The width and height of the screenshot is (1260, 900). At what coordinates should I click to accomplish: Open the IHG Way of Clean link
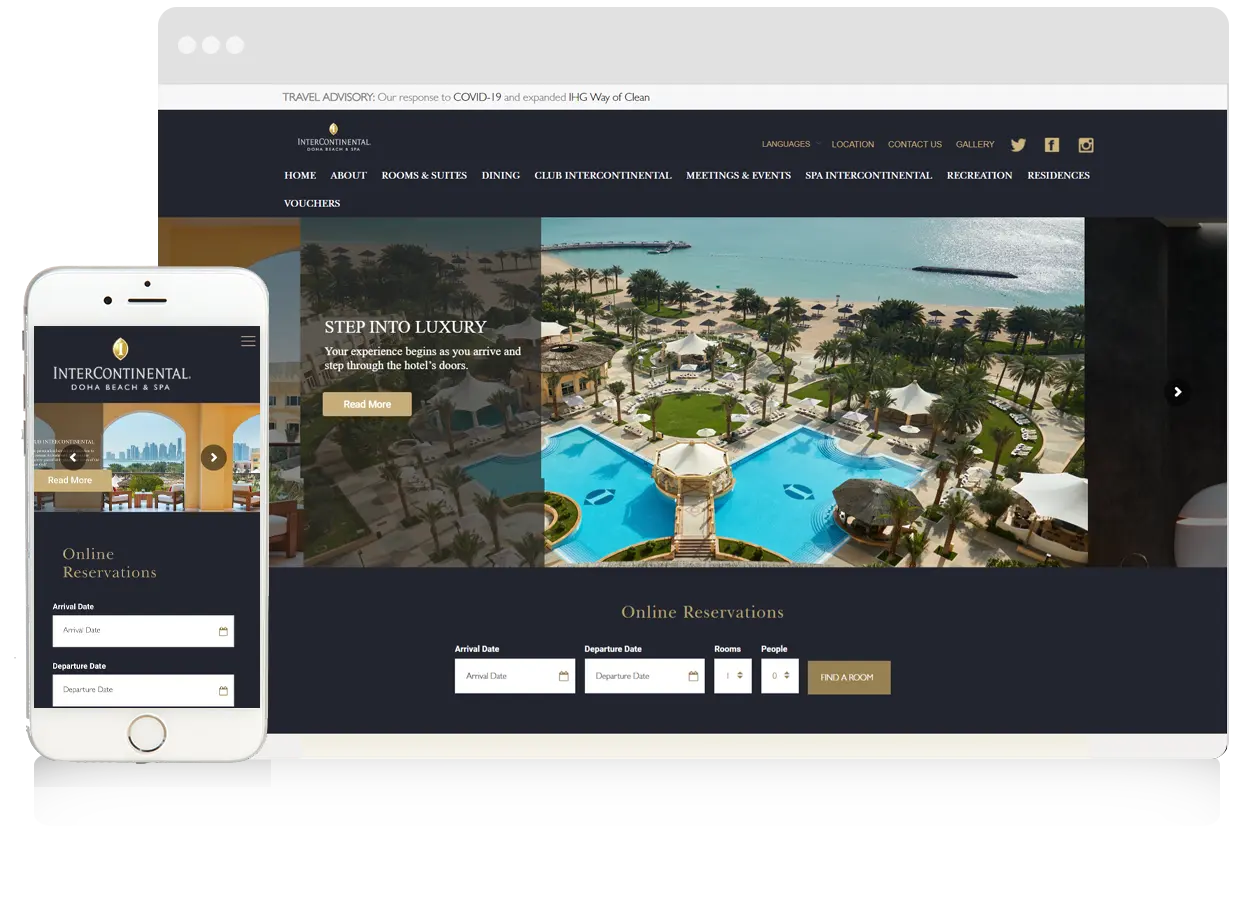609,97
